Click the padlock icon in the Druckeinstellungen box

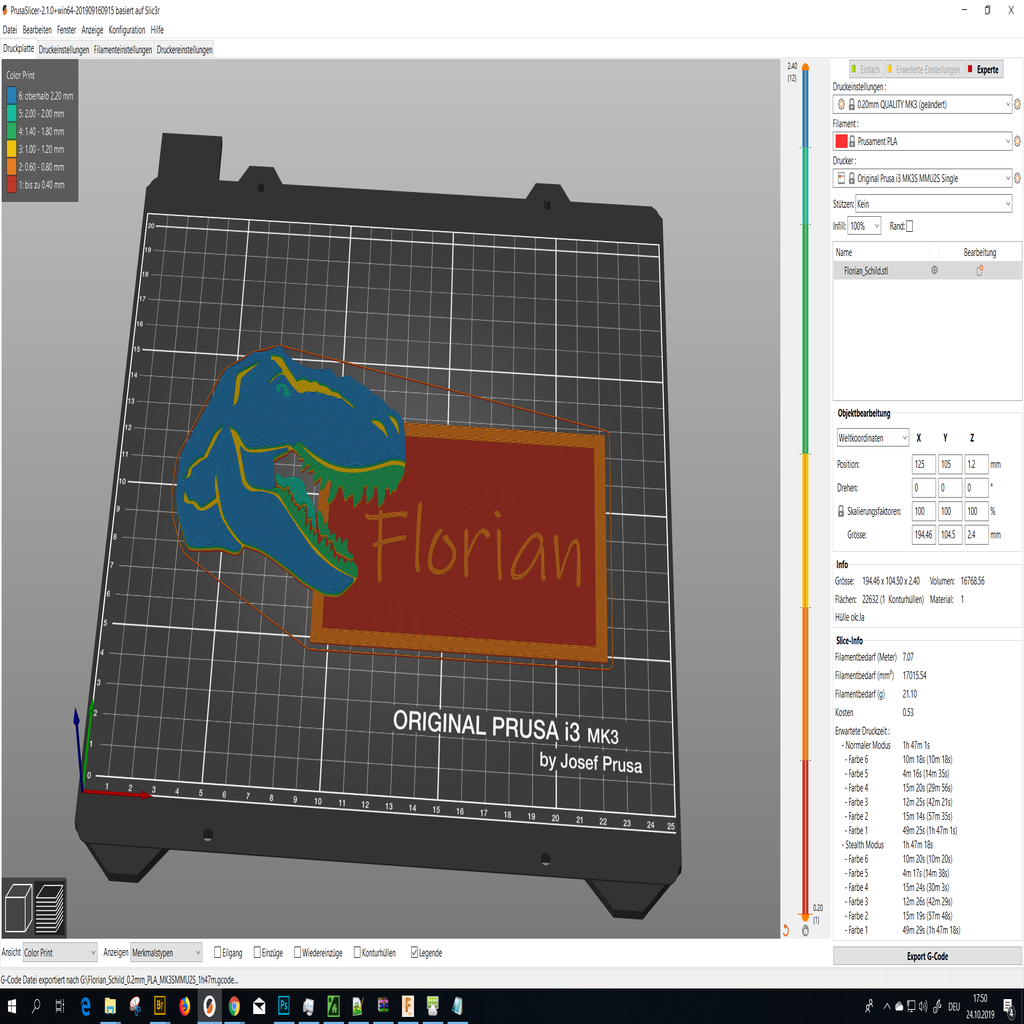[x=851, y=104]
